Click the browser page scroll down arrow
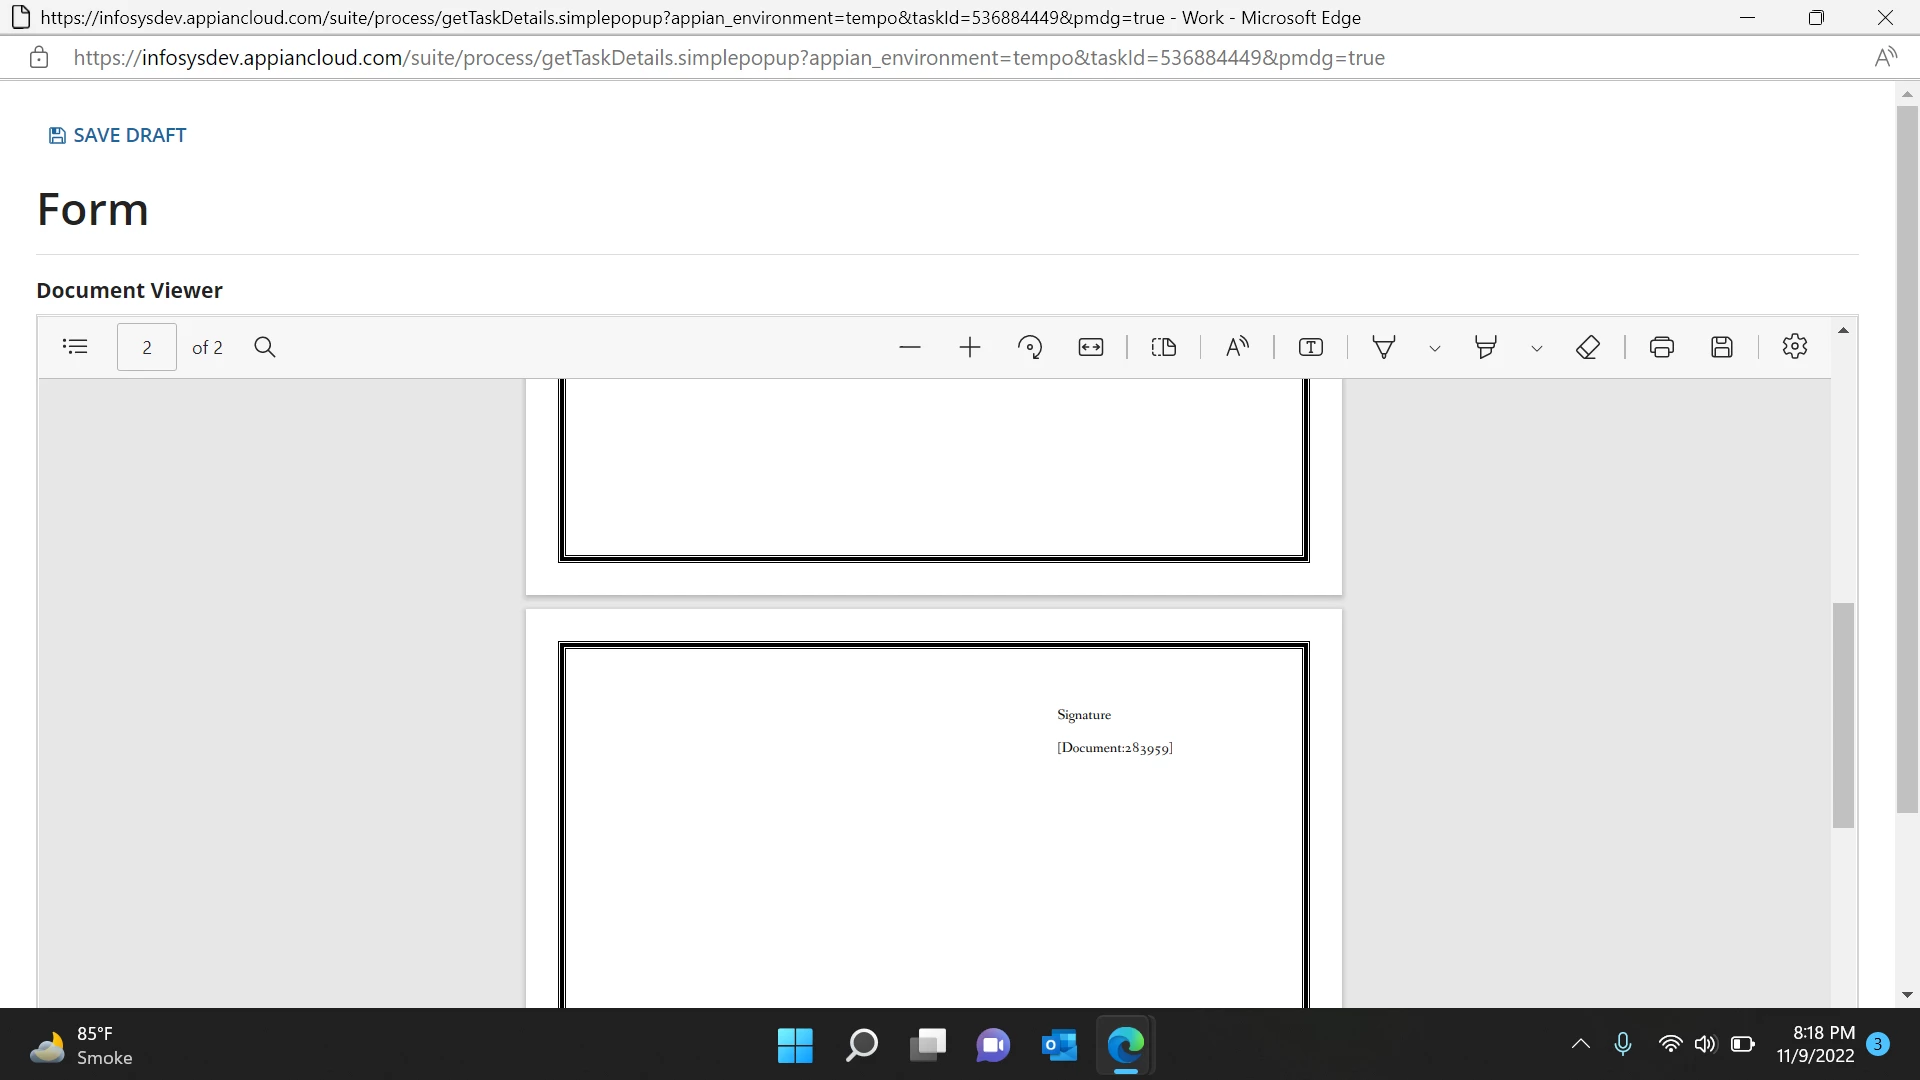 [x=1907, y=995]
